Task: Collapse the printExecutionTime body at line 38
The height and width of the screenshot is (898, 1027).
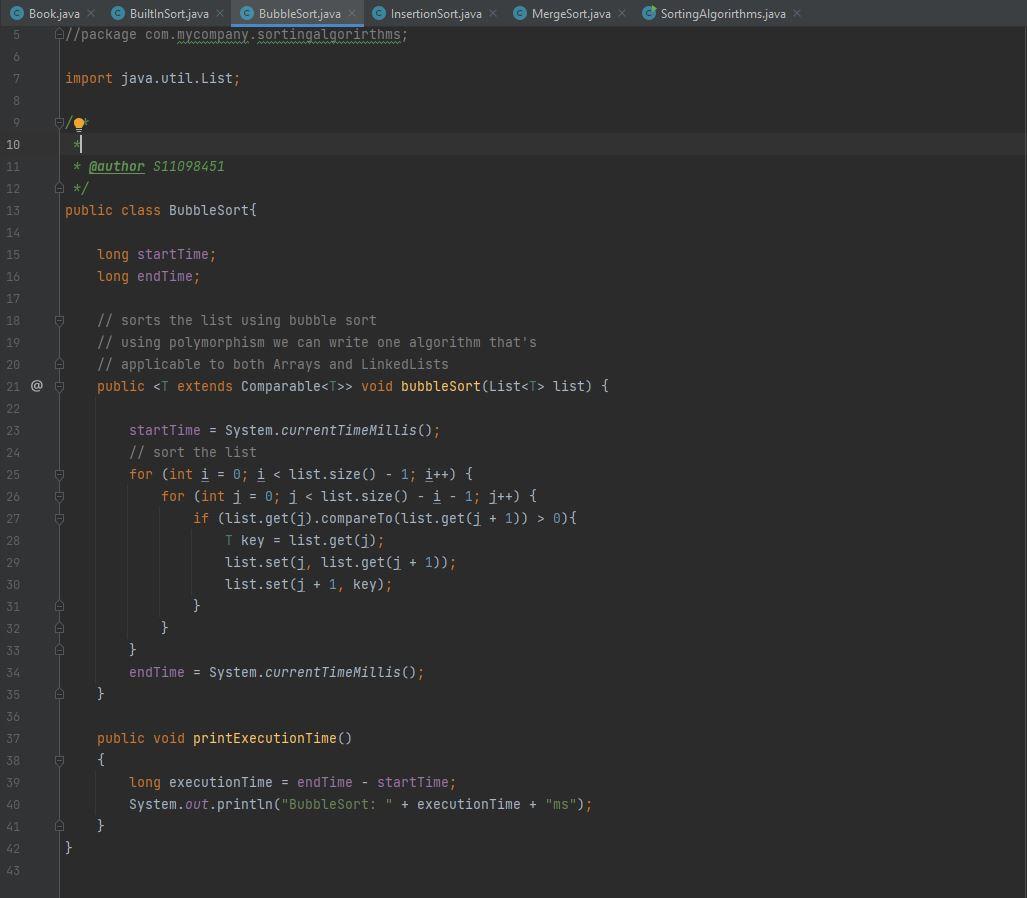Action: pos(60,760)
